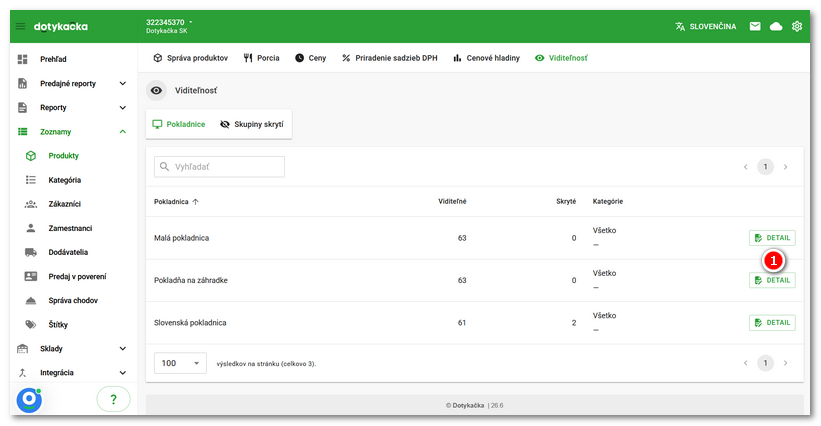Click the Kategórie column header
This screenshot has width=821, height=426.
pyautogui.click(x=608, y=201)
